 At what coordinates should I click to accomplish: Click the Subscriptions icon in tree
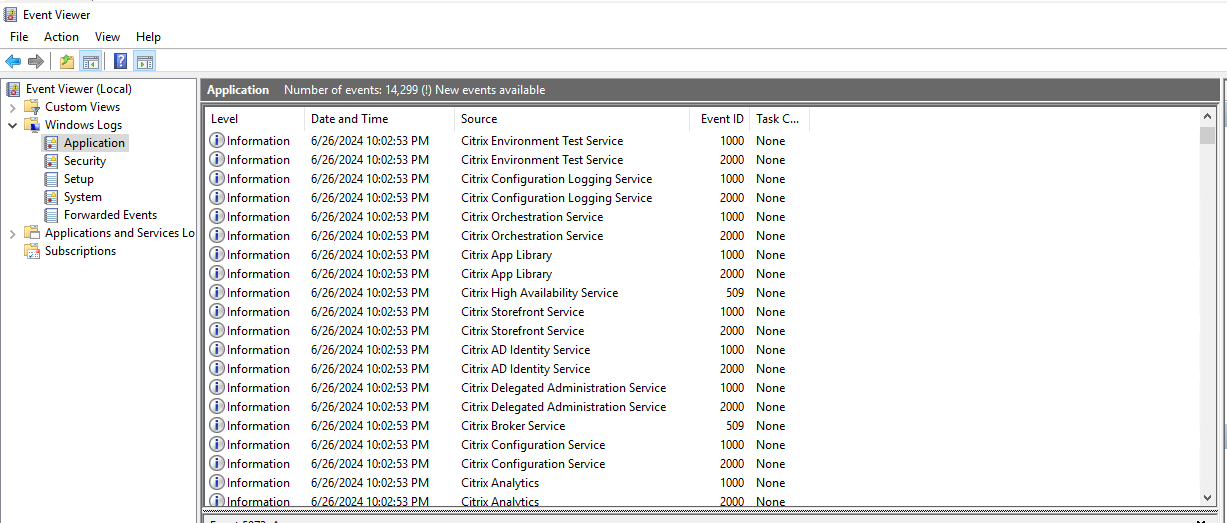click(x=33, y=251)
